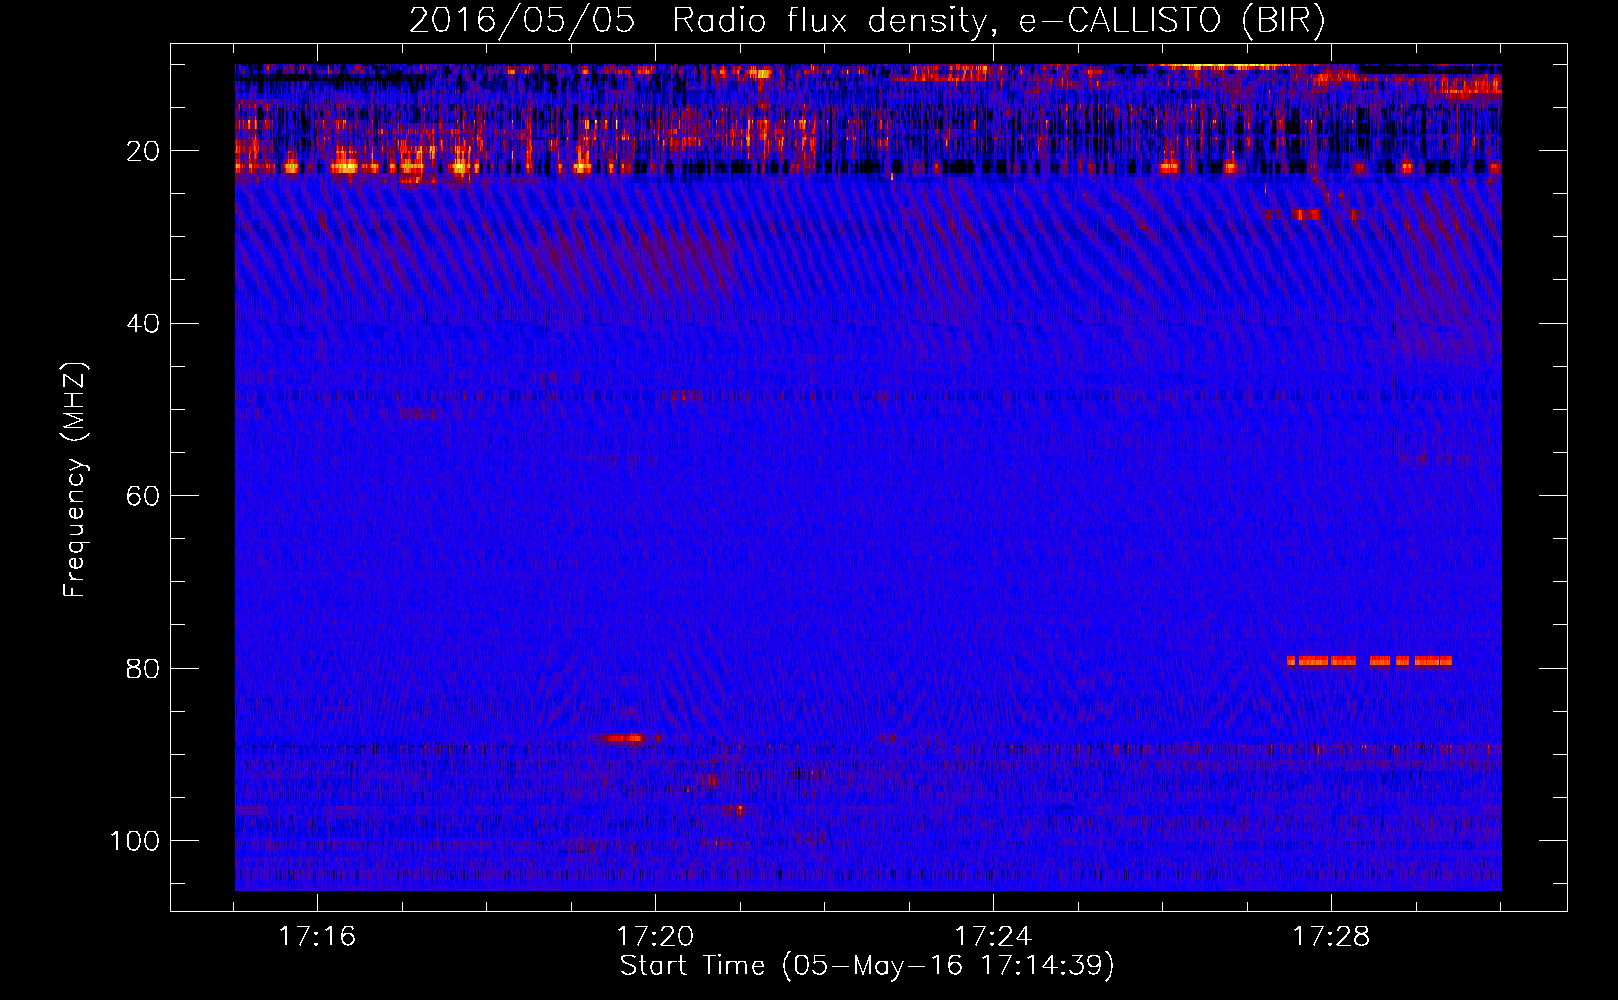
Task: Click the plot title text e-CALLISTO (BIR)
Action: click(1172, 21)
